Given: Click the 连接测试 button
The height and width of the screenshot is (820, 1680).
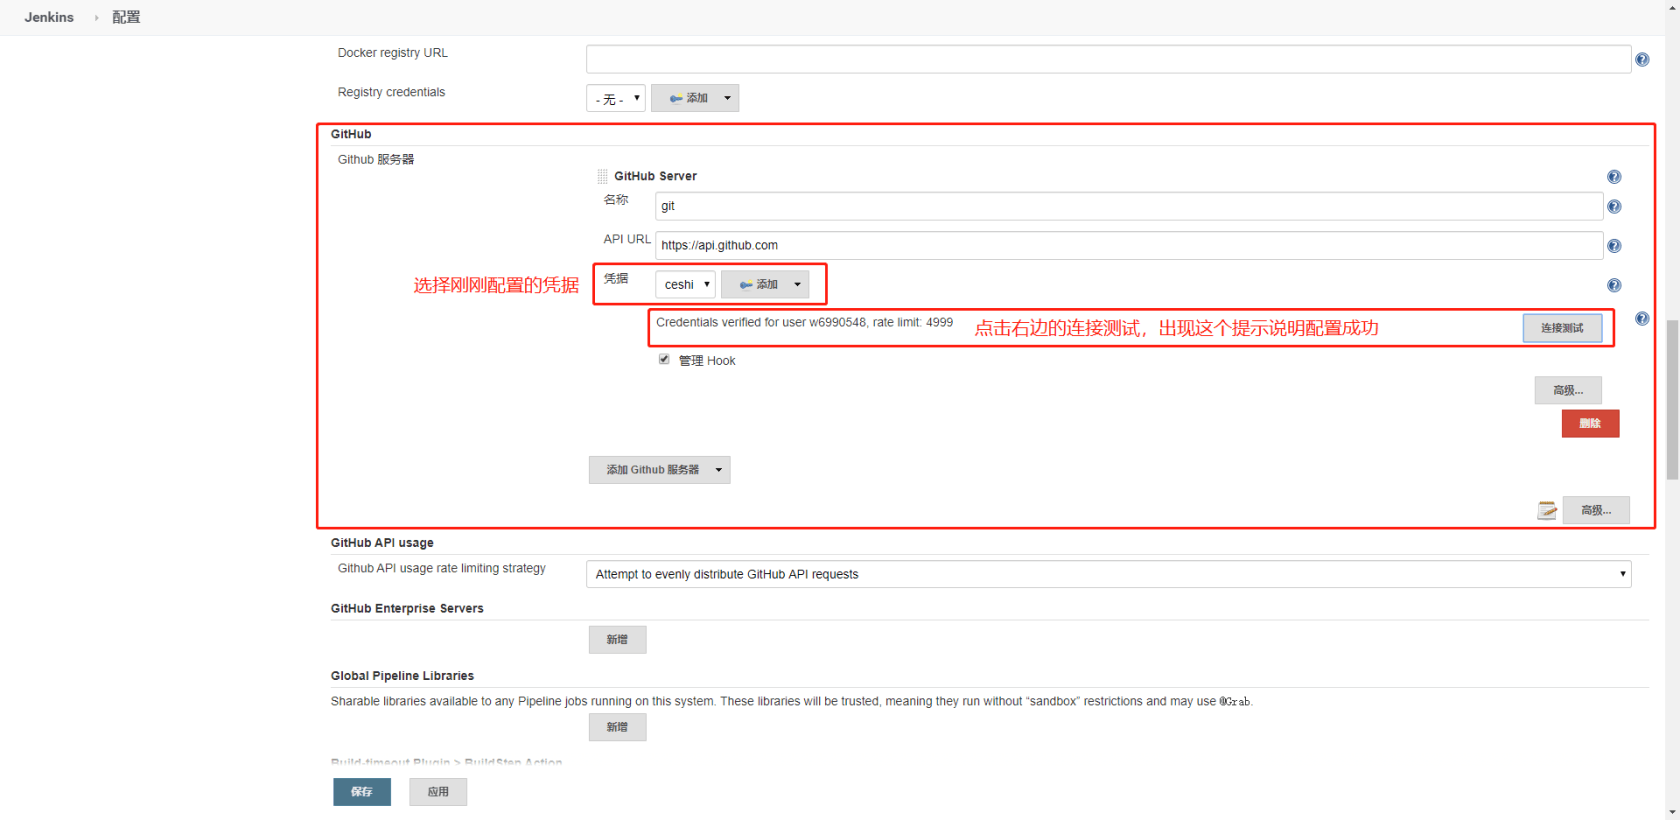Looking at the screenshot, I should [x=1562, y=328].
